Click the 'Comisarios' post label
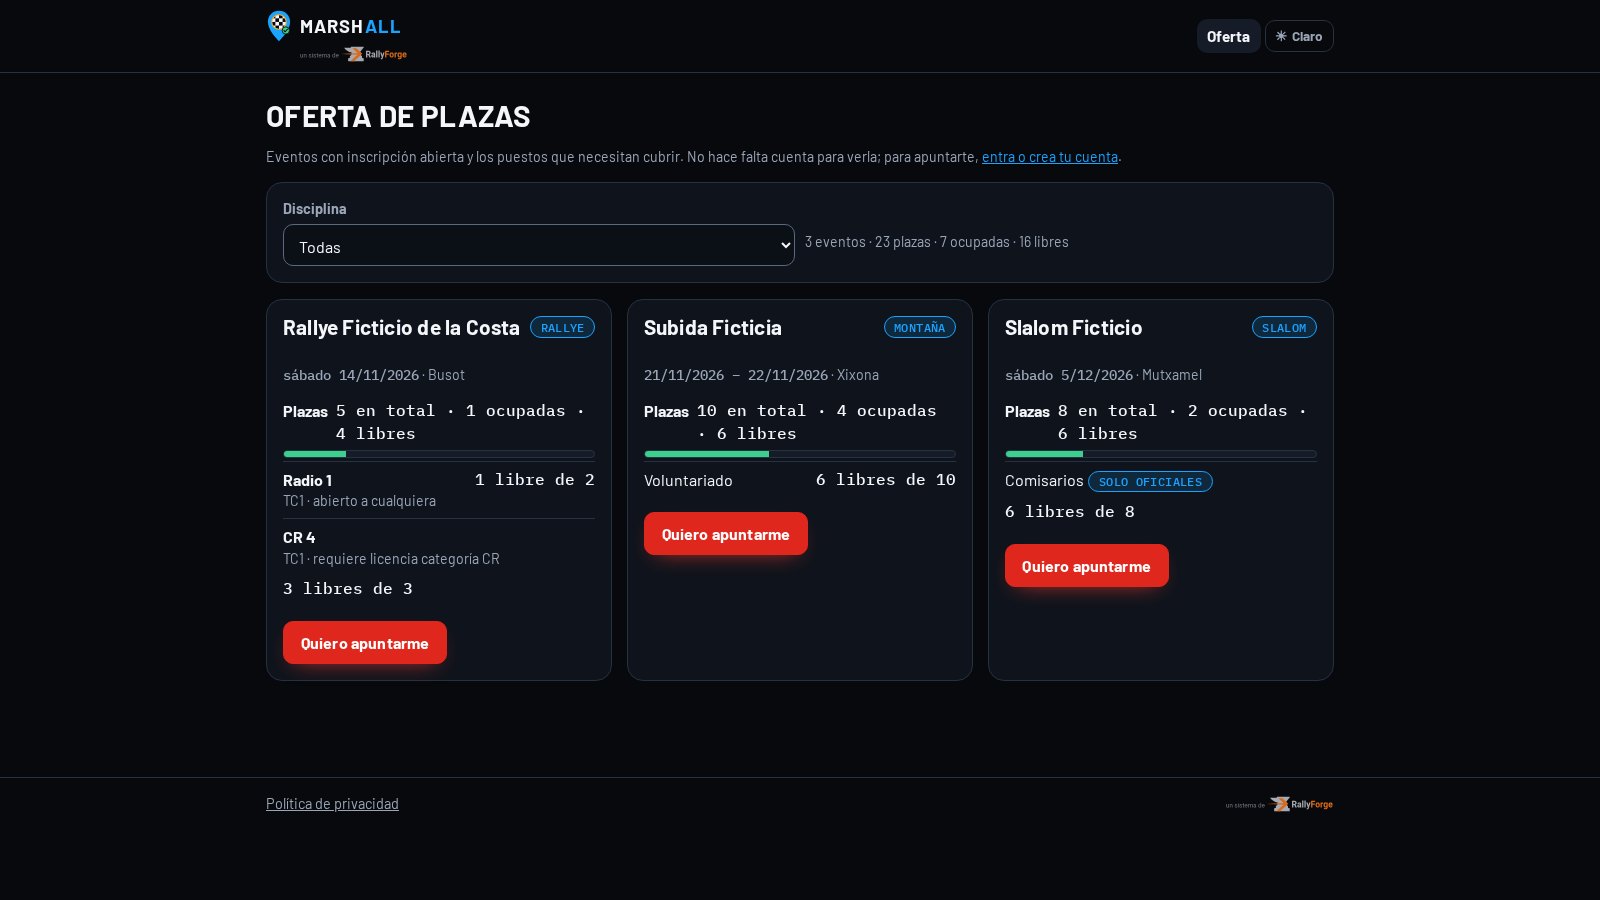Viewport: 1600px width, 900px height. (x=1044, y=481)
